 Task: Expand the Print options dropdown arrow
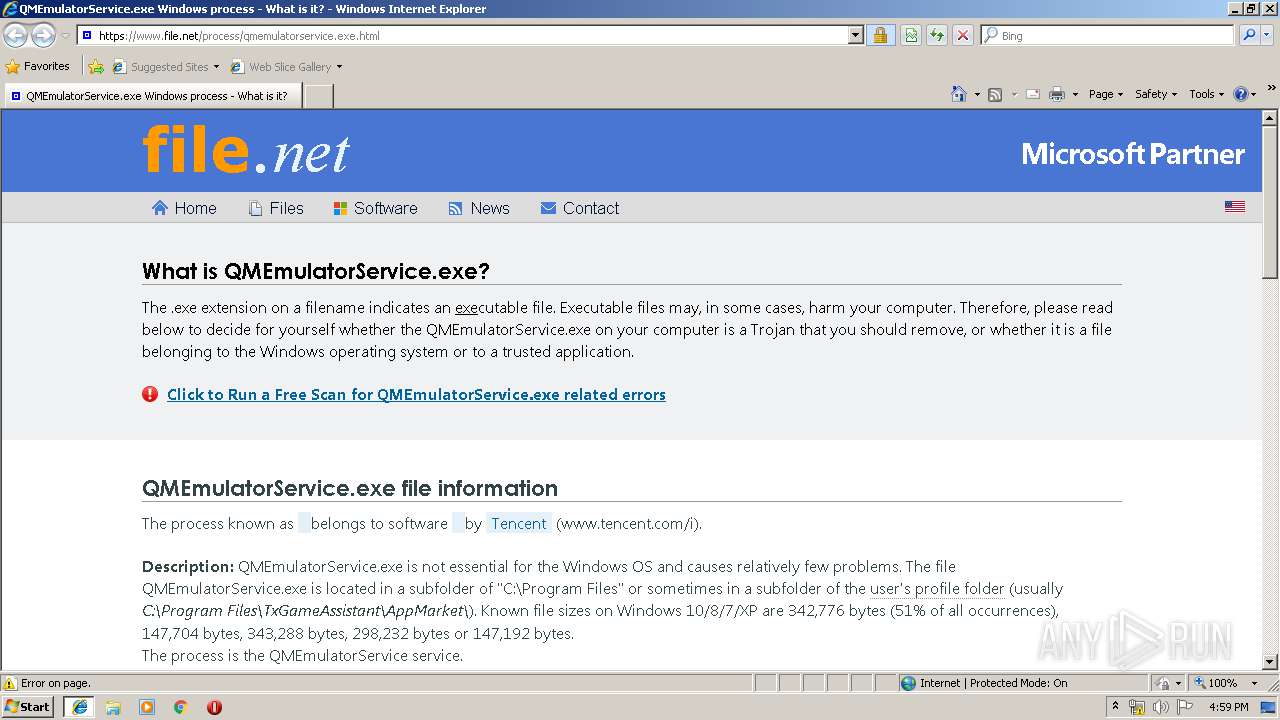point(1075,94)
